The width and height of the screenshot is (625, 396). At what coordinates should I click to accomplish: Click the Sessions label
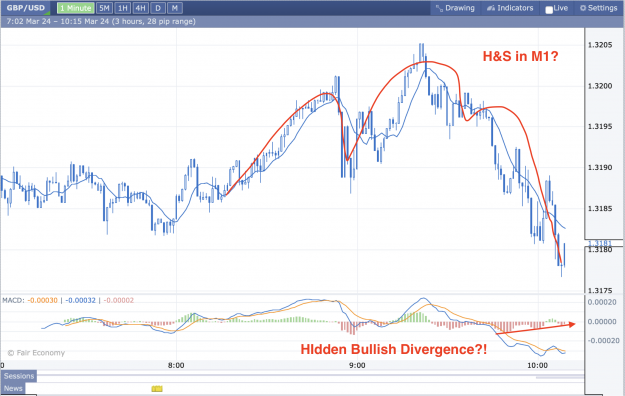(19, 376)
